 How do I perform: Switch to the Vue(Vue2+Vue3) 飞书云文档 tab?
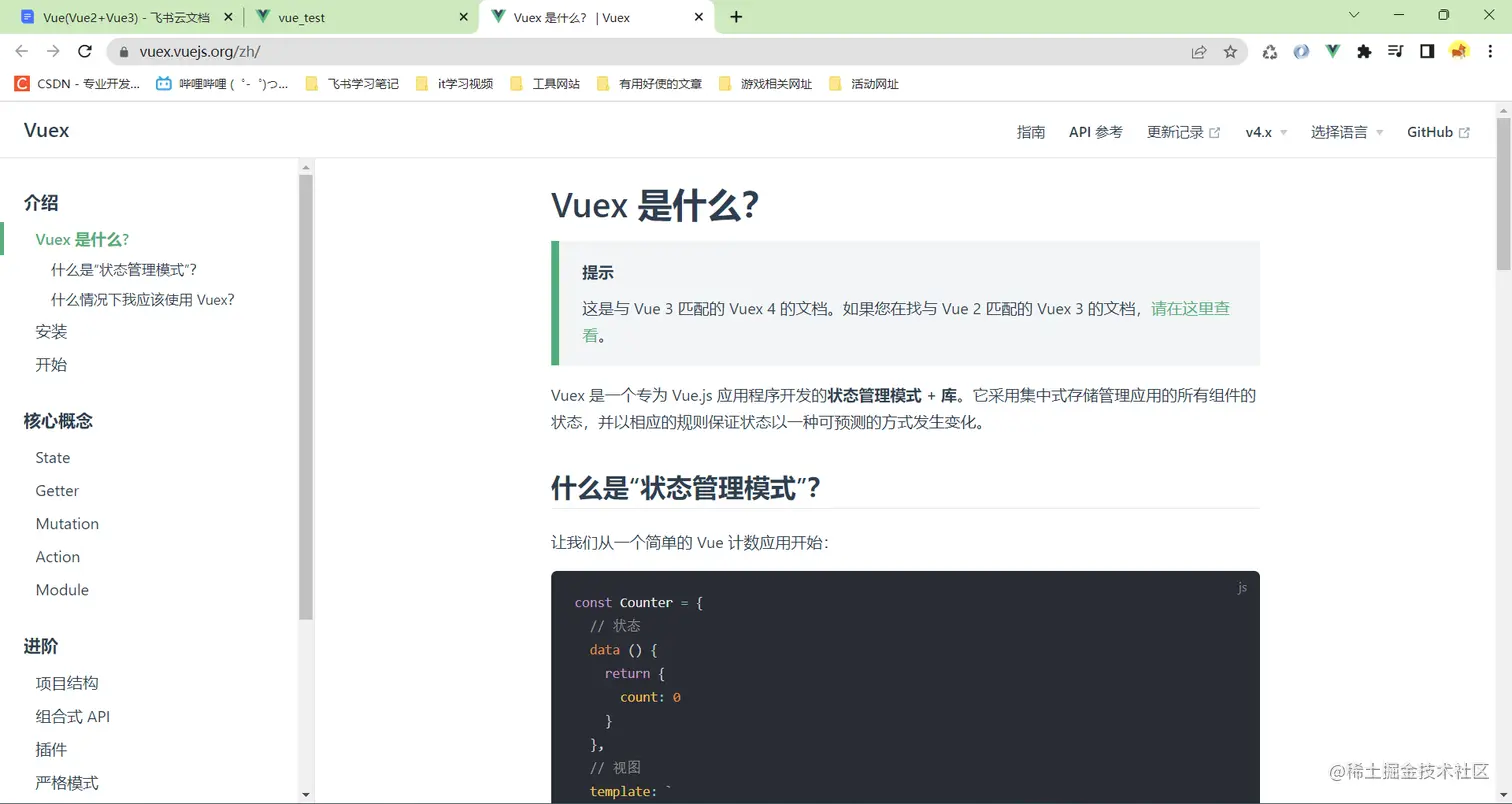tap(125, 17)
